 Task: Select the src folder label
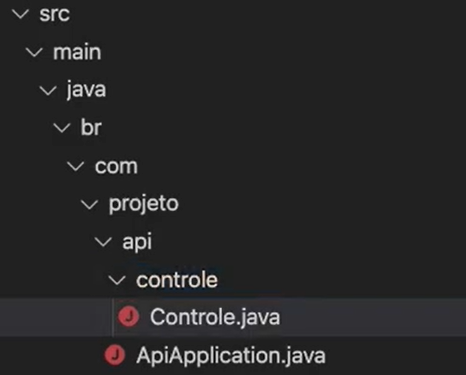click(54, 14)
